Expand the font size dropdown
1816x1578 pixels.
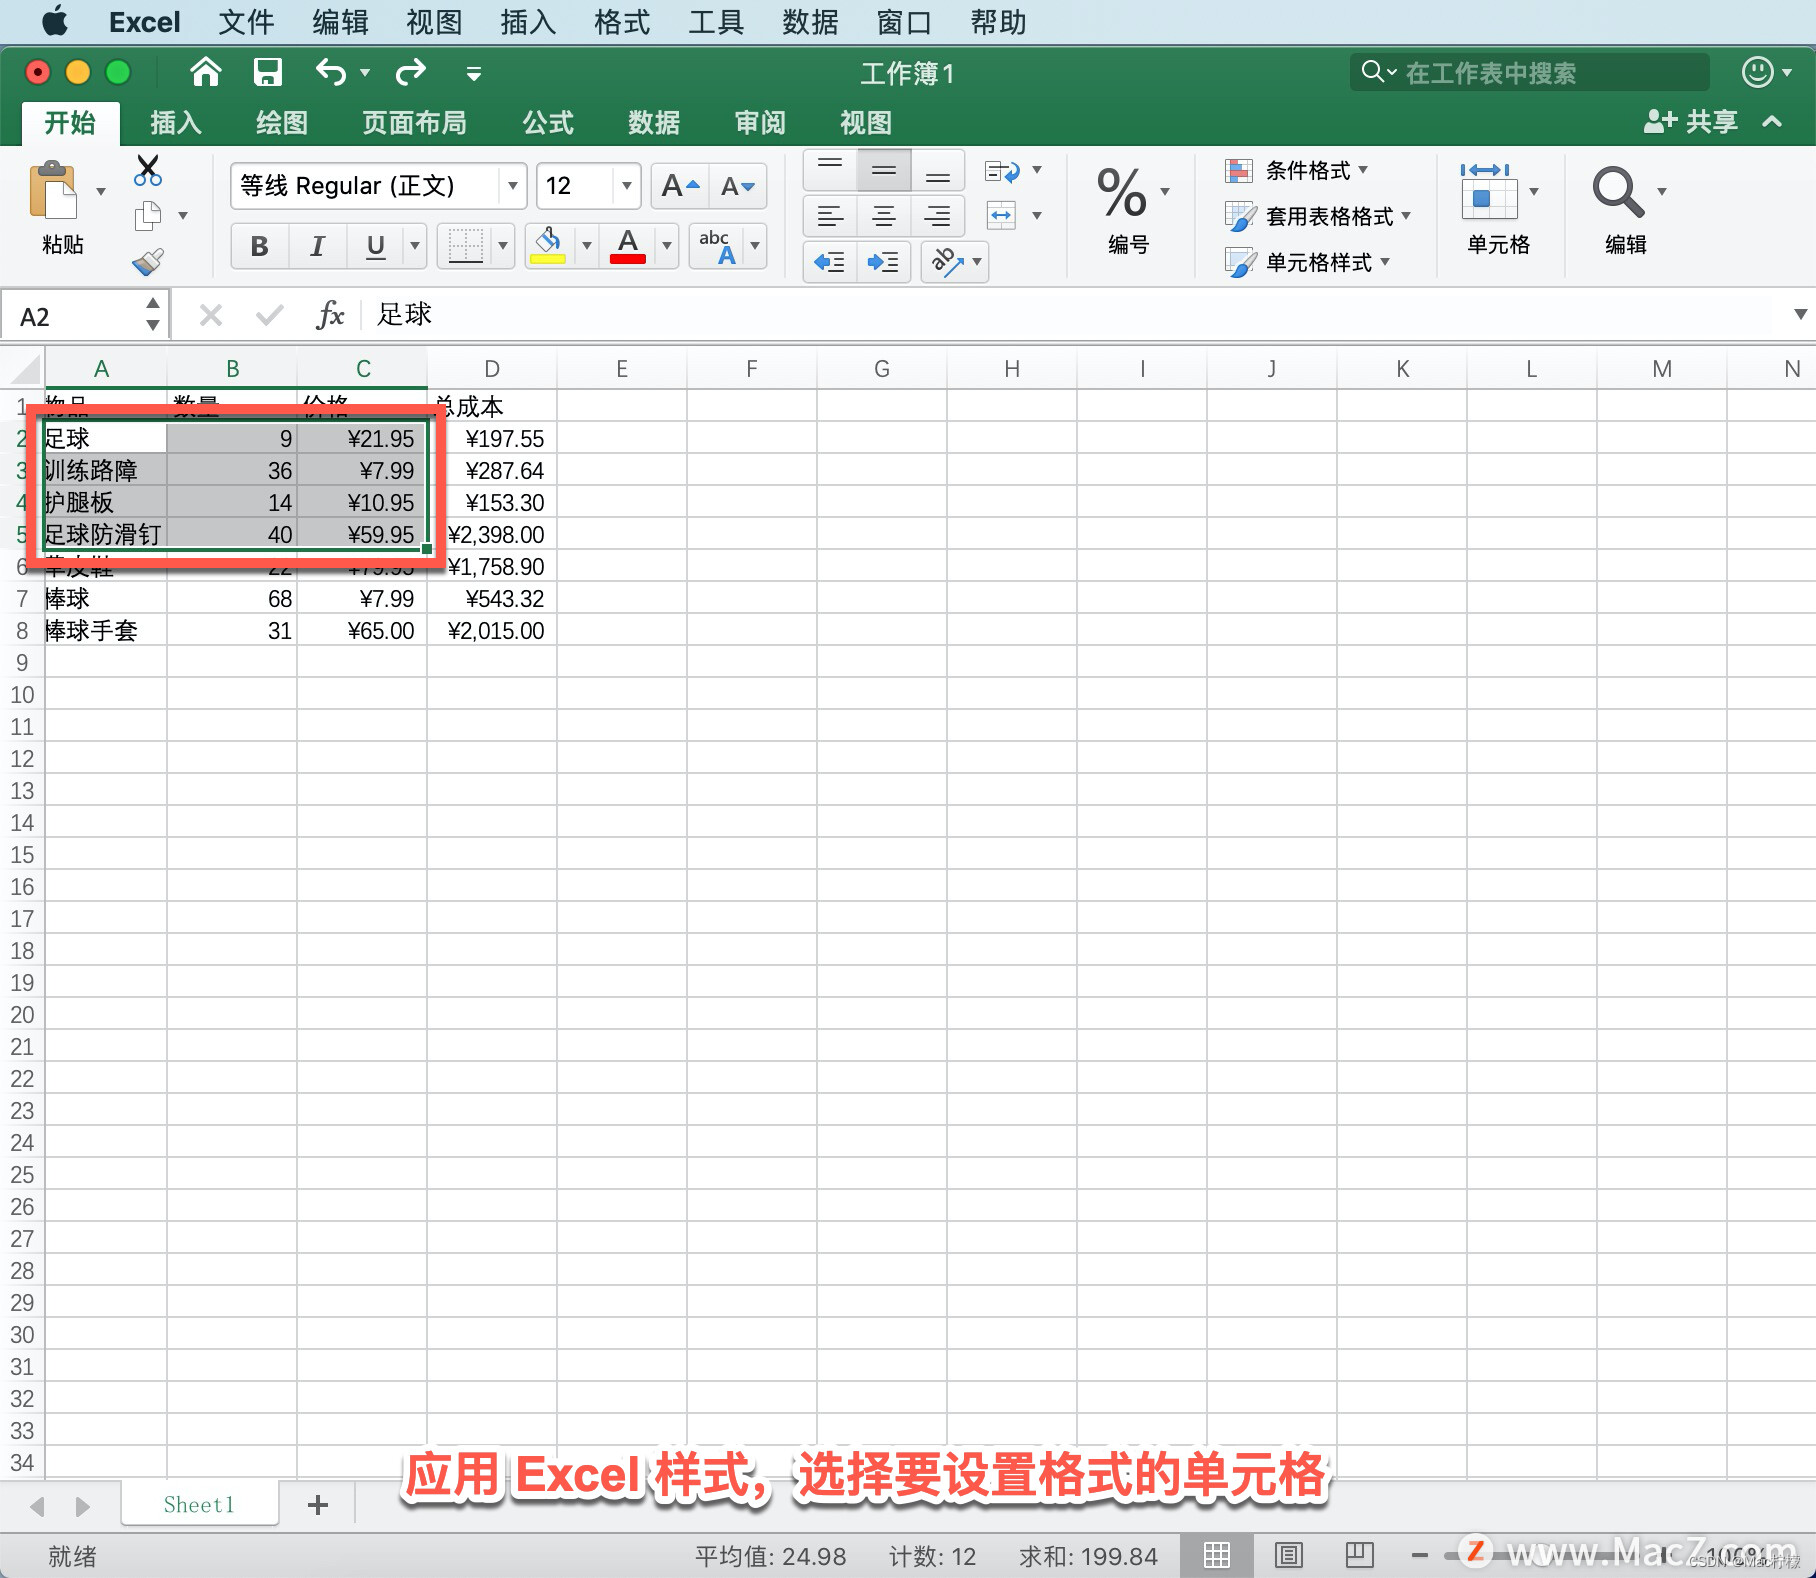(626, 186)
